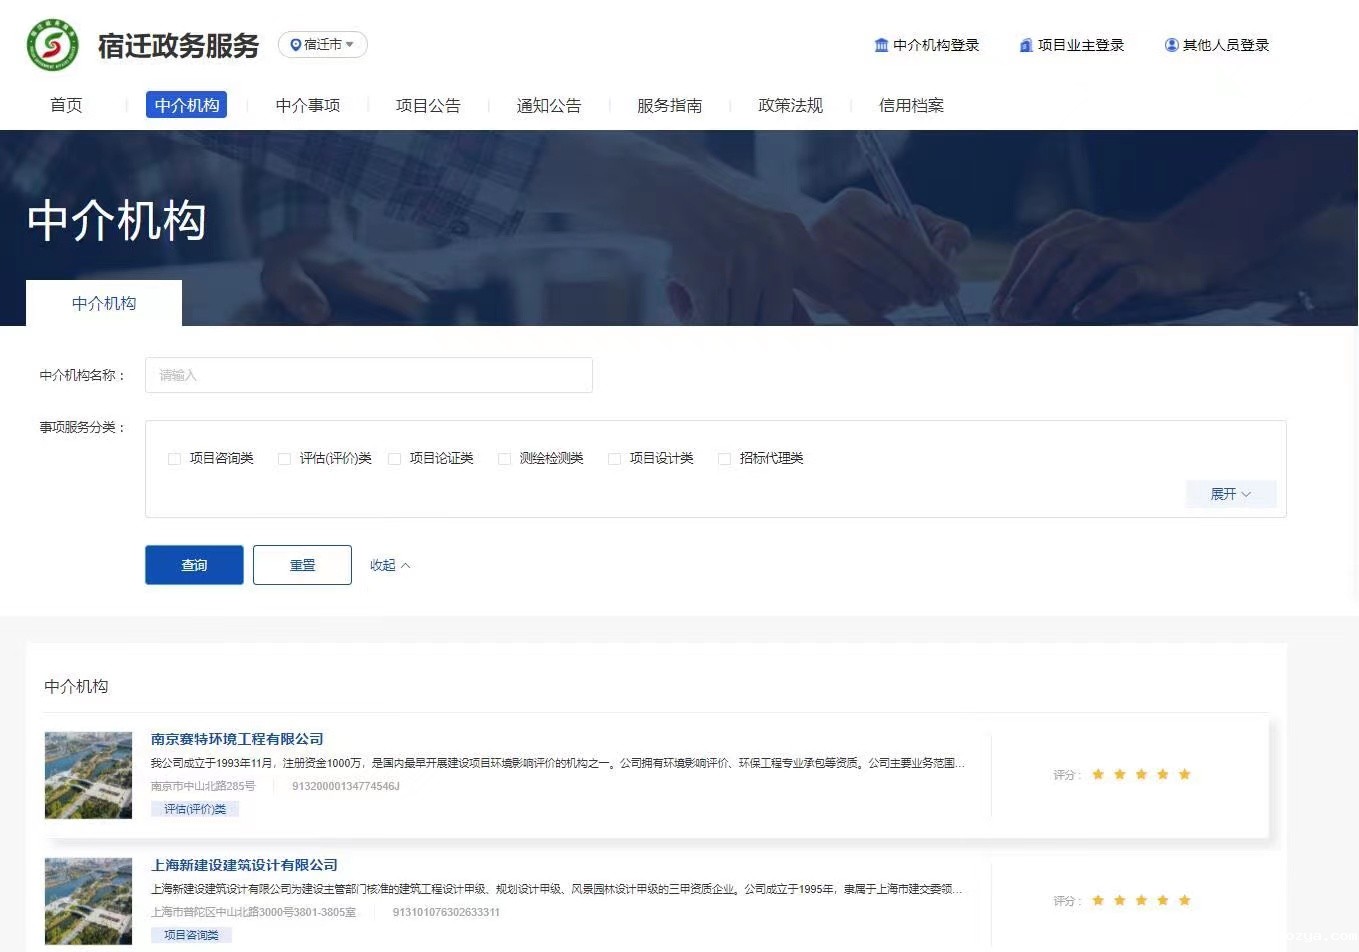Click the 其他人员登录 user icon
This screenshot has width=1359, height=952.
[x=1171, y=45]
